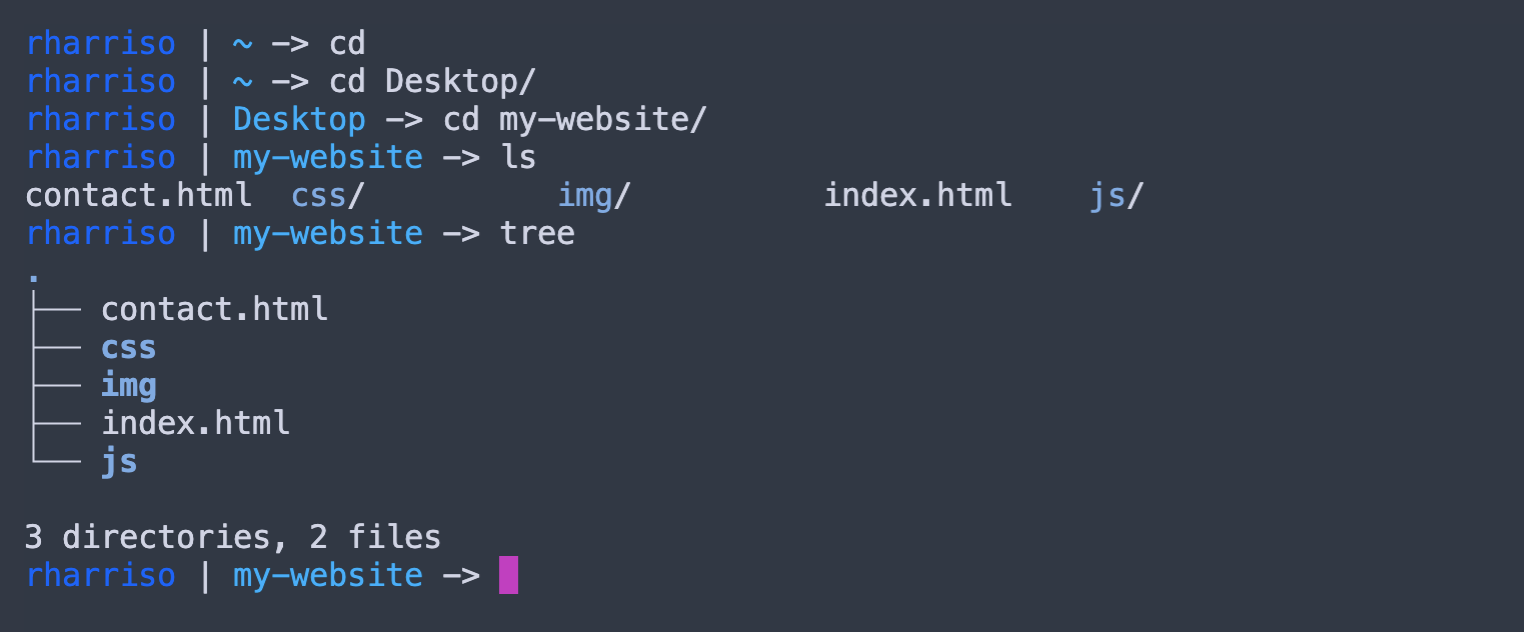Click index.html in the tree listing
The height and width of the screenshot is (632, 1524).
tap(196, 423)
